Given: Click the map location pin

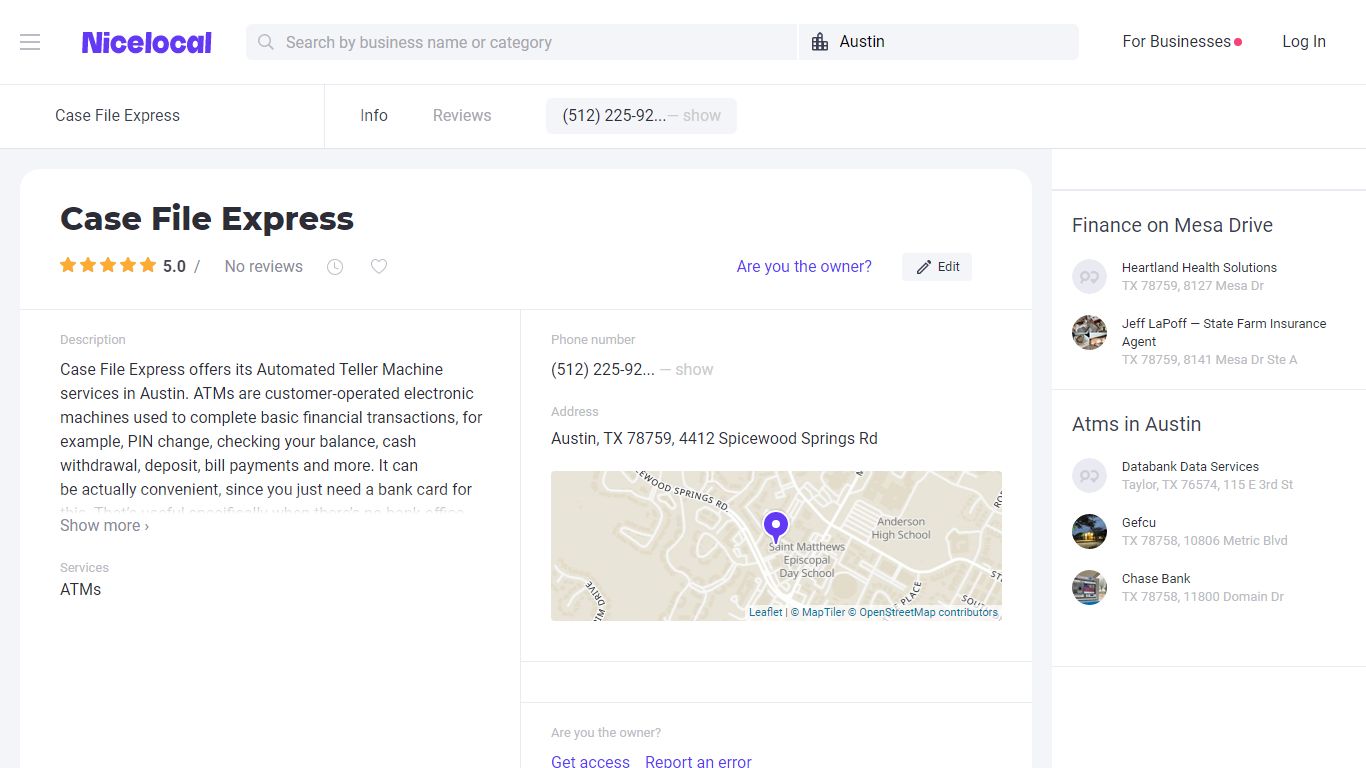Looking at the screenshot, I should coord(775,527).
